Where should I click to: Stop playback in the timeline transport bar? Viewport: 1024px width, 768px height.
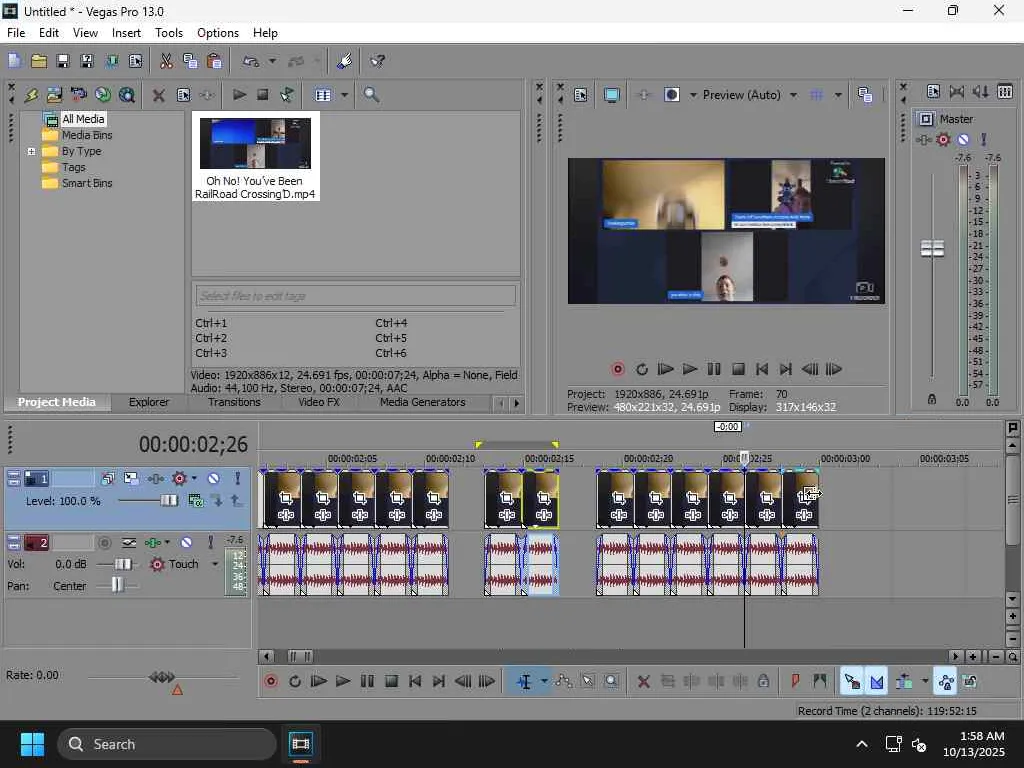tap(391, 682)
